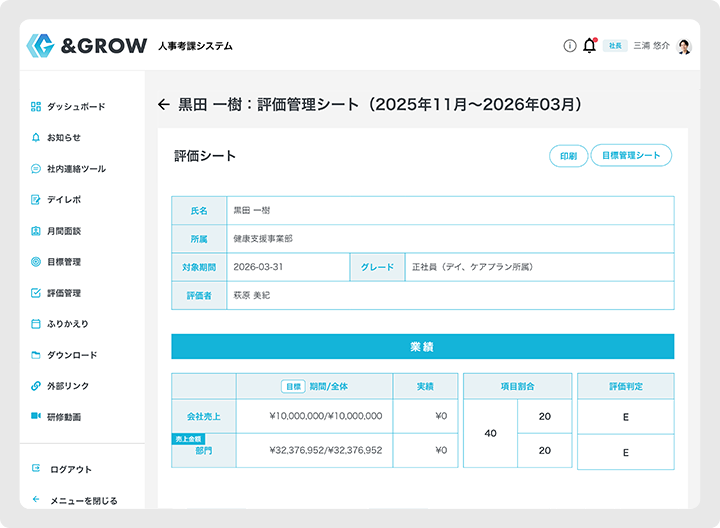Click the 売上金額 tag
The image size is (720, 528).
coord(188,439)
